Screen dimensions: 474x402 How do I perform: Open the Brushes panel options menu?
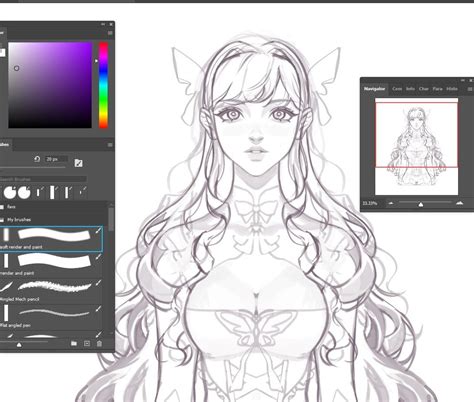(110, 145)
